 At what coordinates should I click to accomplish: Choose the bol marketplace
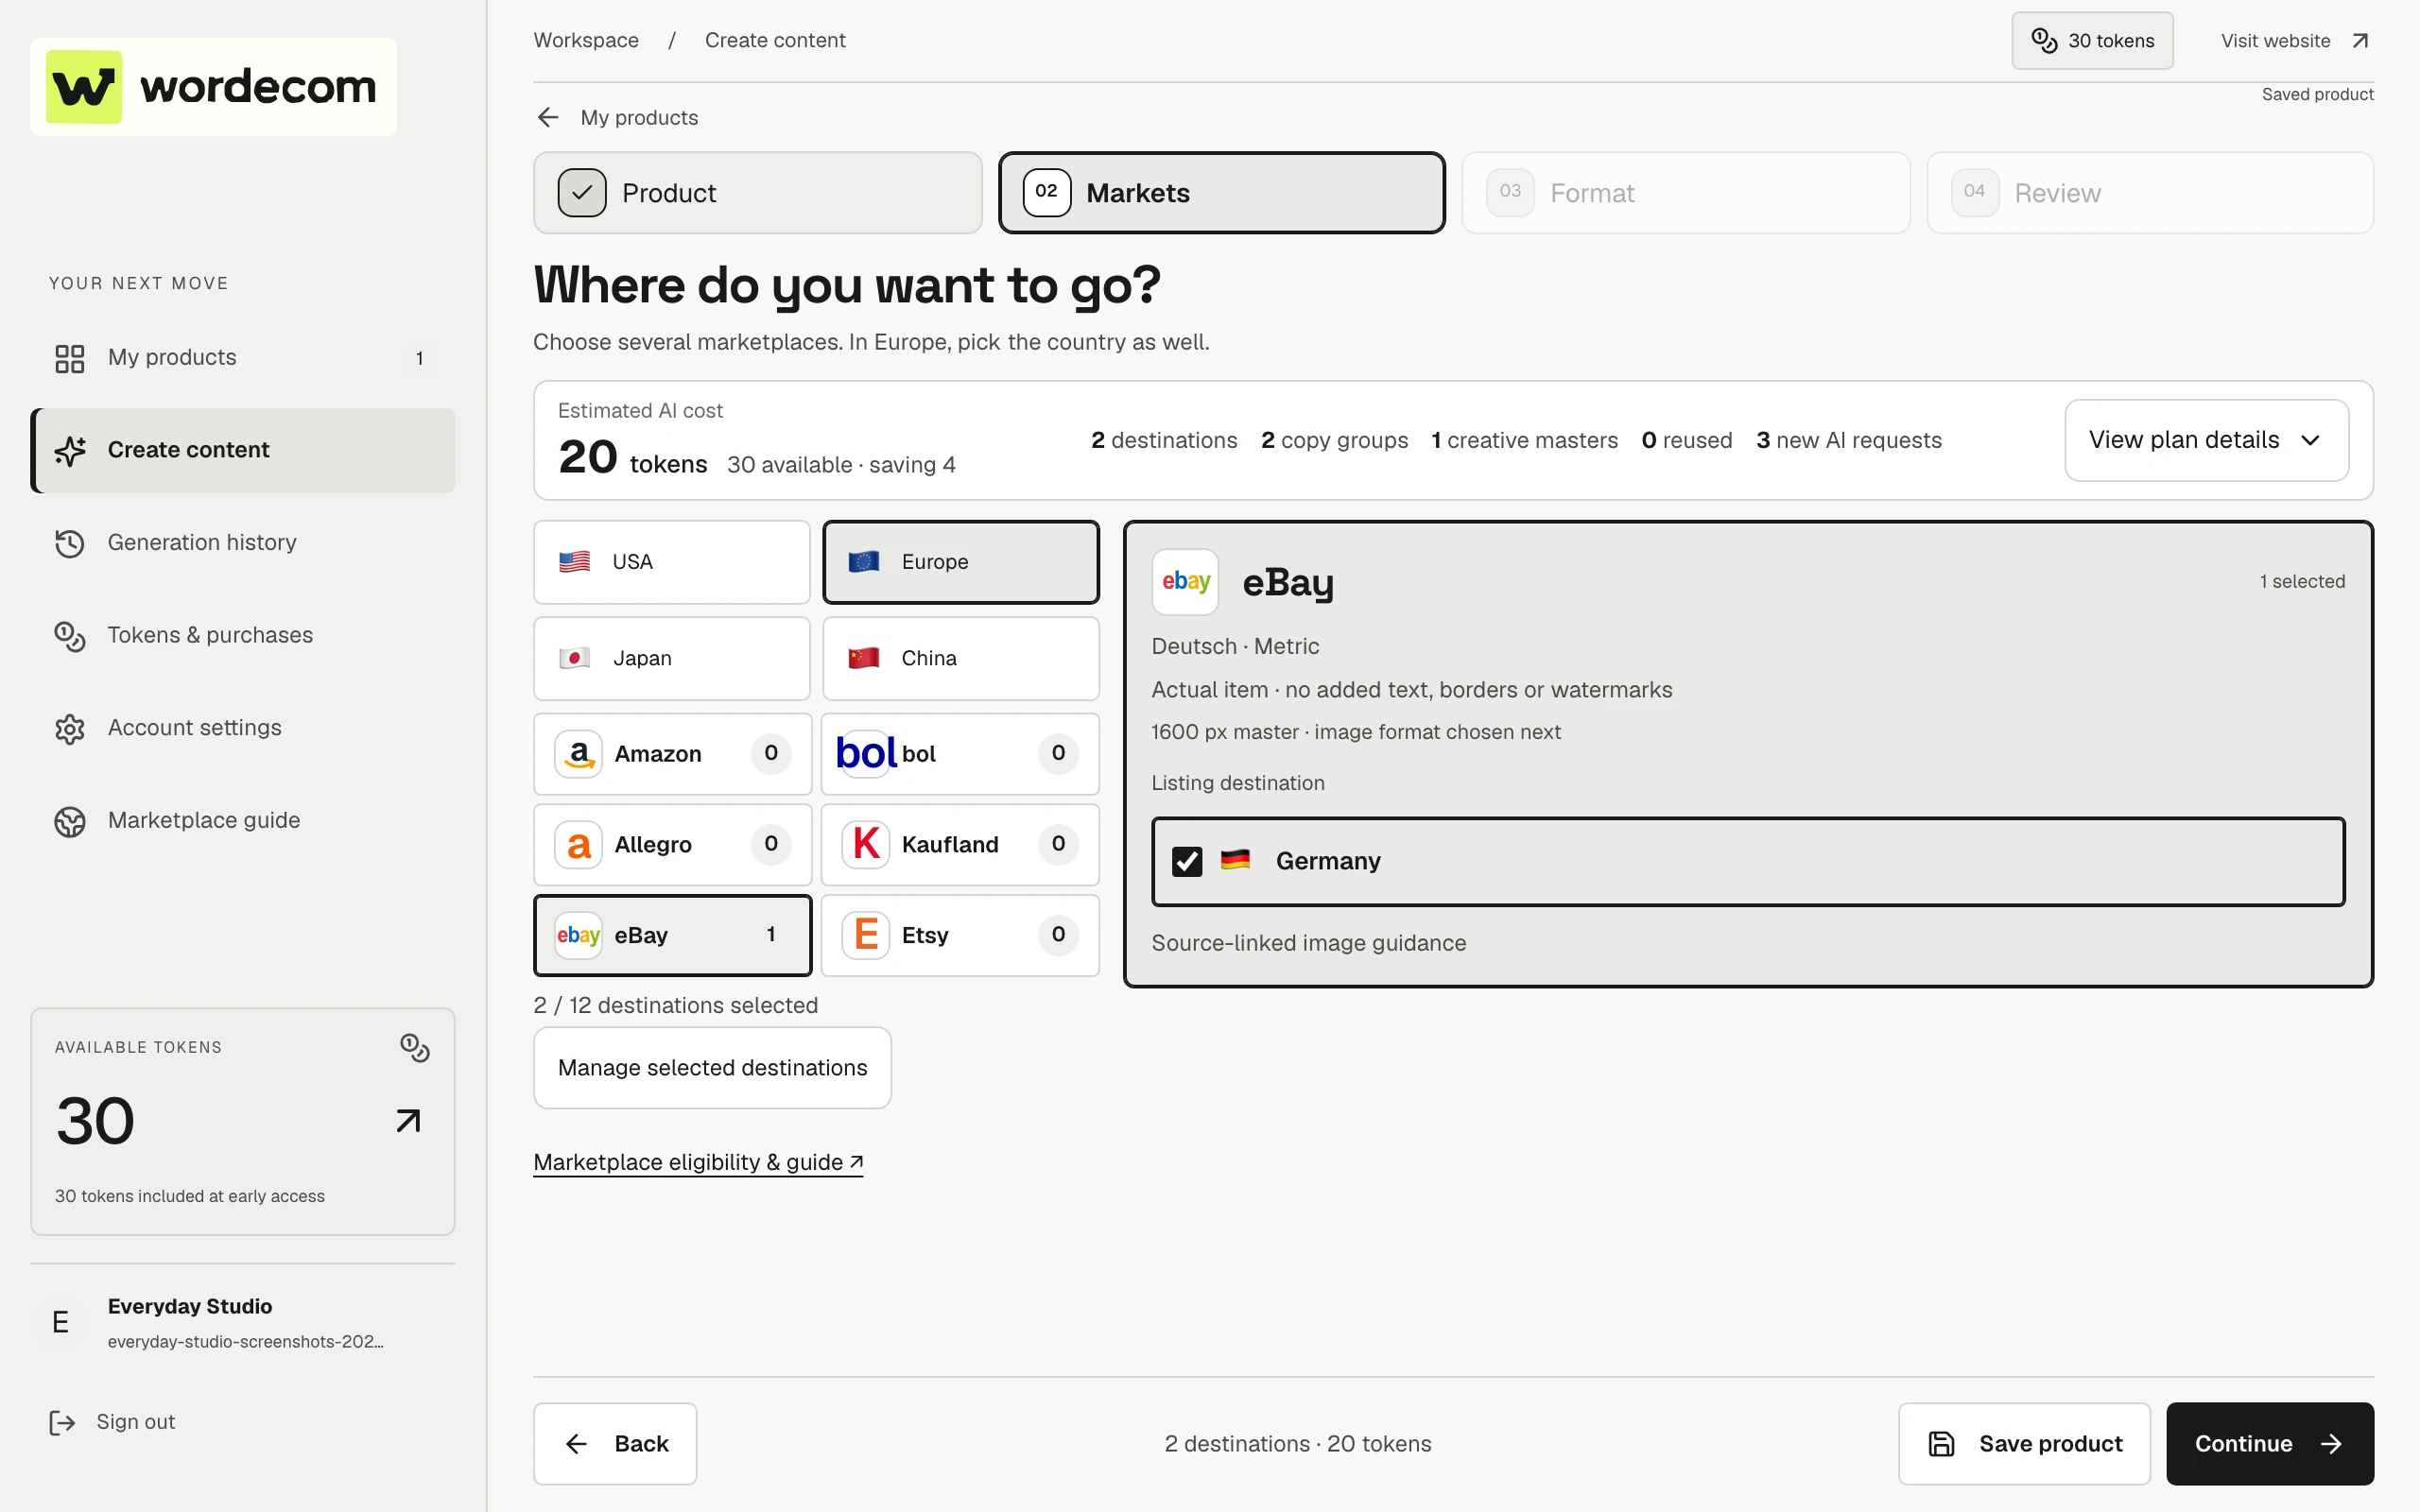click(960, 754)
